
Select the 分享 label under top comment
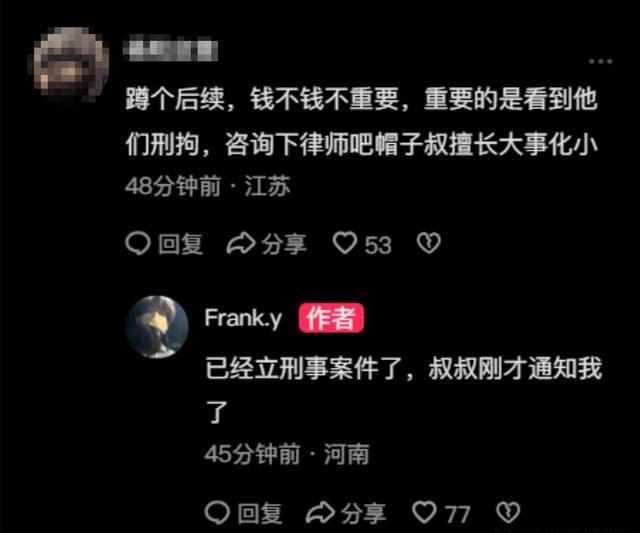(284, 244)
